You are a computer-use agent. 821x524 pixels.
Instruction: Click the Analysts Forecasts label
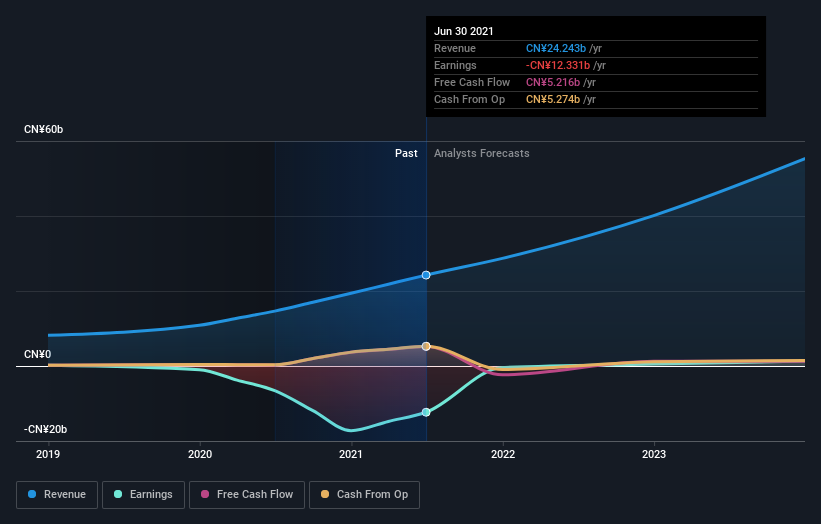tap(482, 153)
